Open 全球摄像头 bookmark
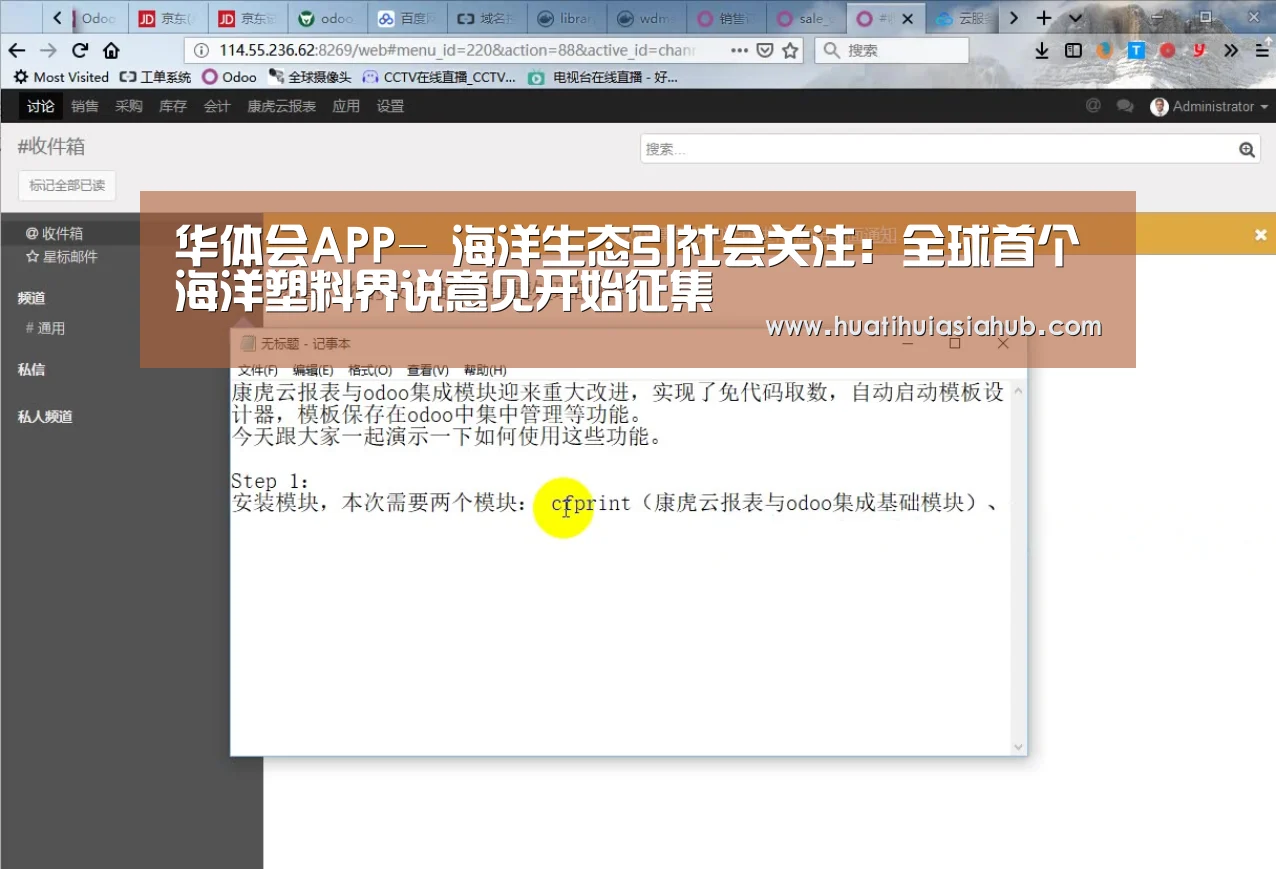The image size is (1276, 869). [310, 77]
